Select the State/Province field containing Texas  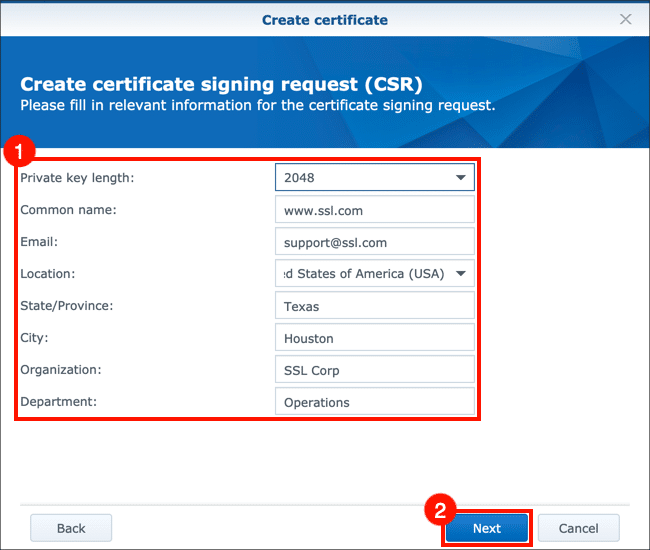coord(374,306)
